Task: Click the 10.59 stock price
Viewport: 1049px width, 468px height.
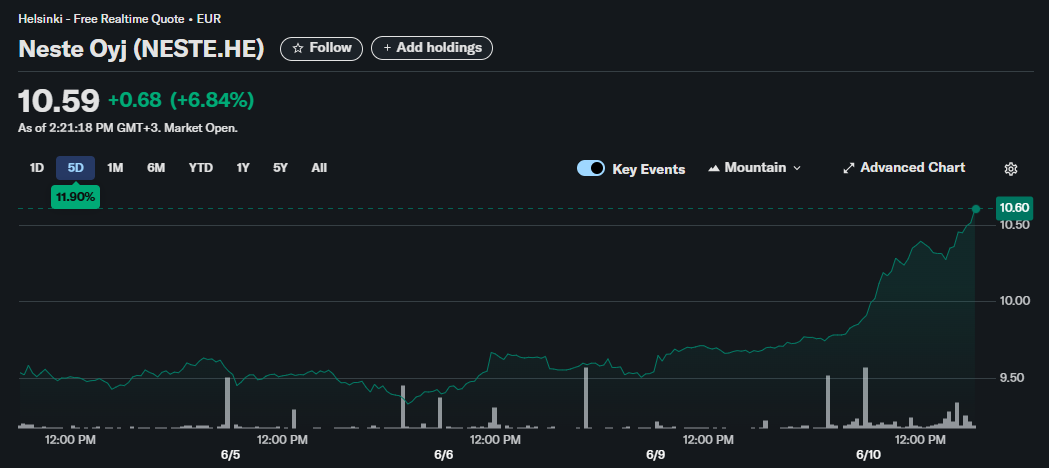Action: click(59, 101)
